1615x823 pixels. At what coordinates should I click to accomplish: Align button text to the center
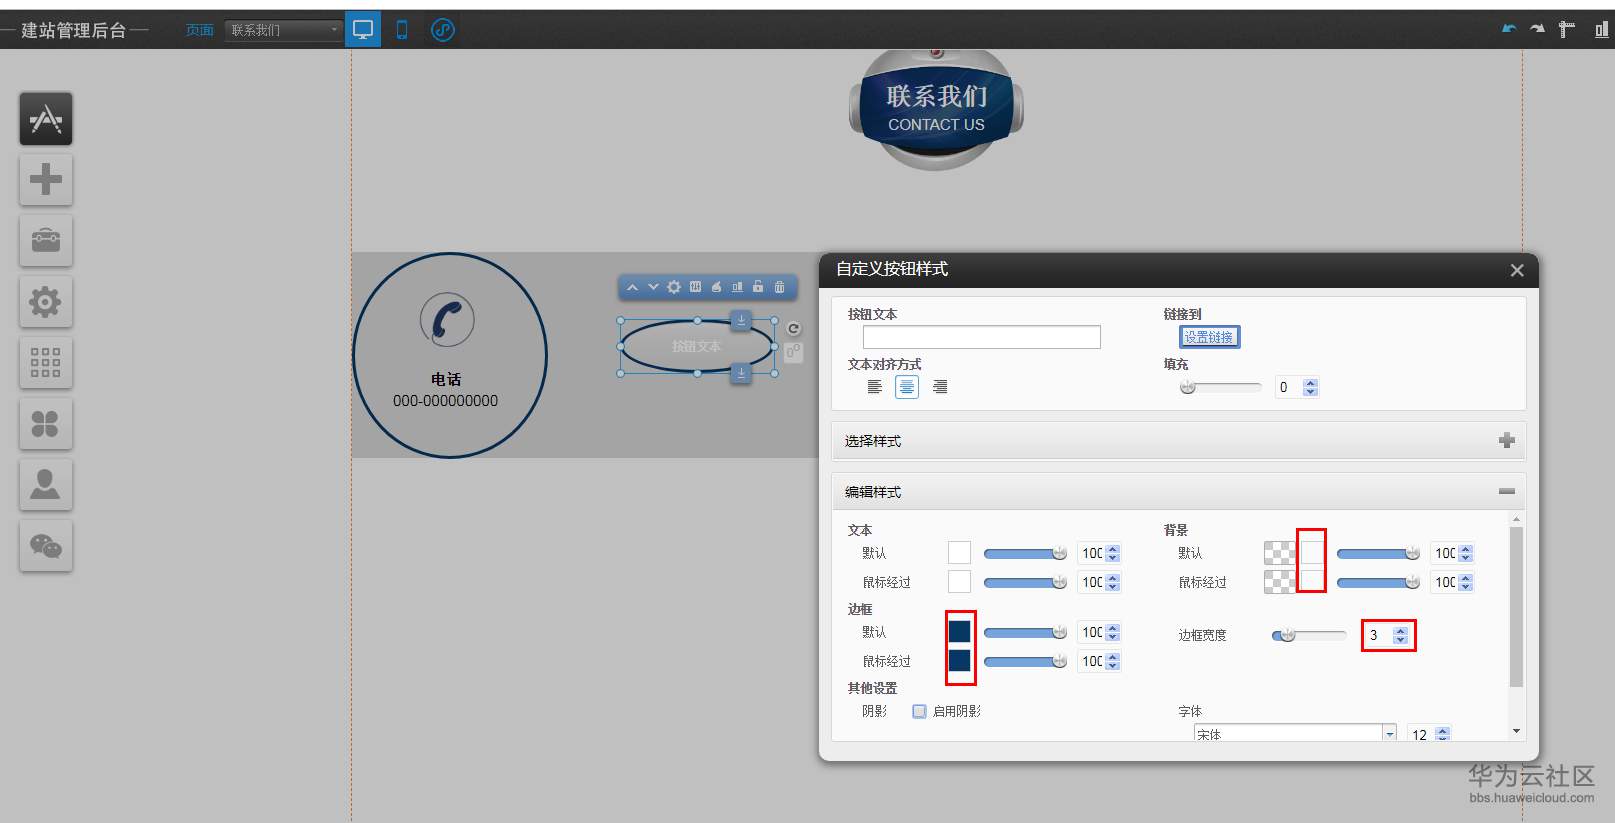point(907,387)
